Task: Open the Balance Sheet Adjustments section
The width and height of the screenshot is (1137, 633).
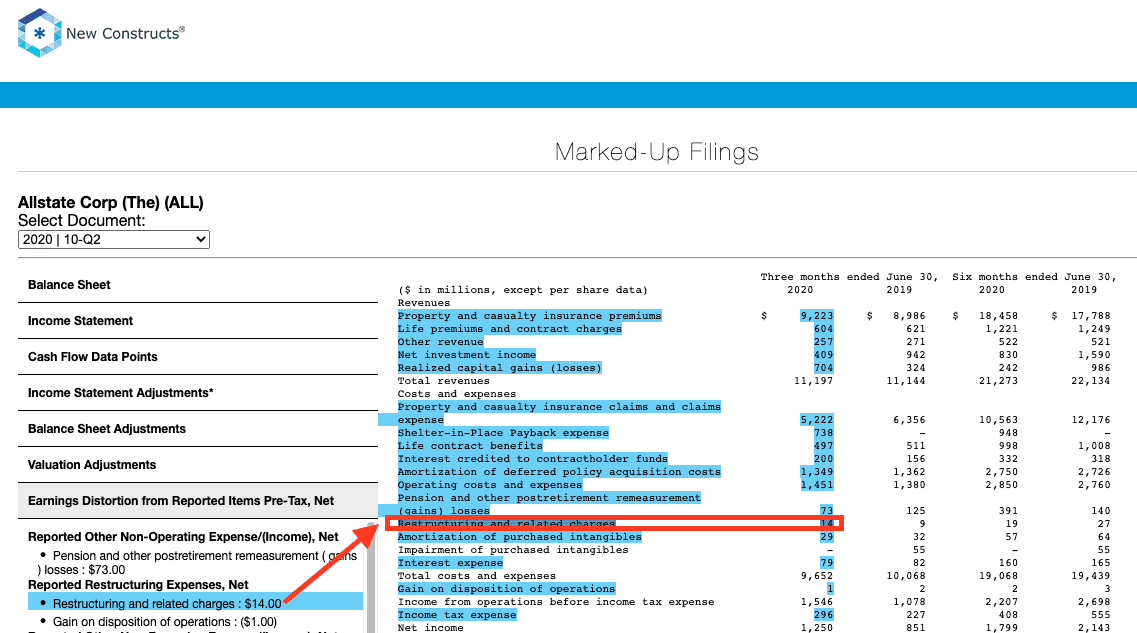Action: (x=198, y=429)
